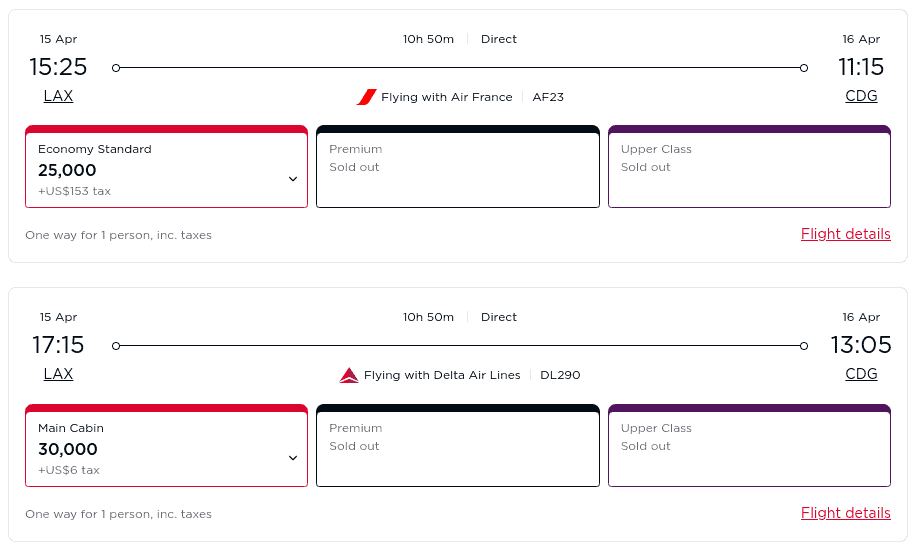Screen dimensions: 917x552
Task: Click the sold out Upper Class box for DL290
Action: [x=749, y=448]
